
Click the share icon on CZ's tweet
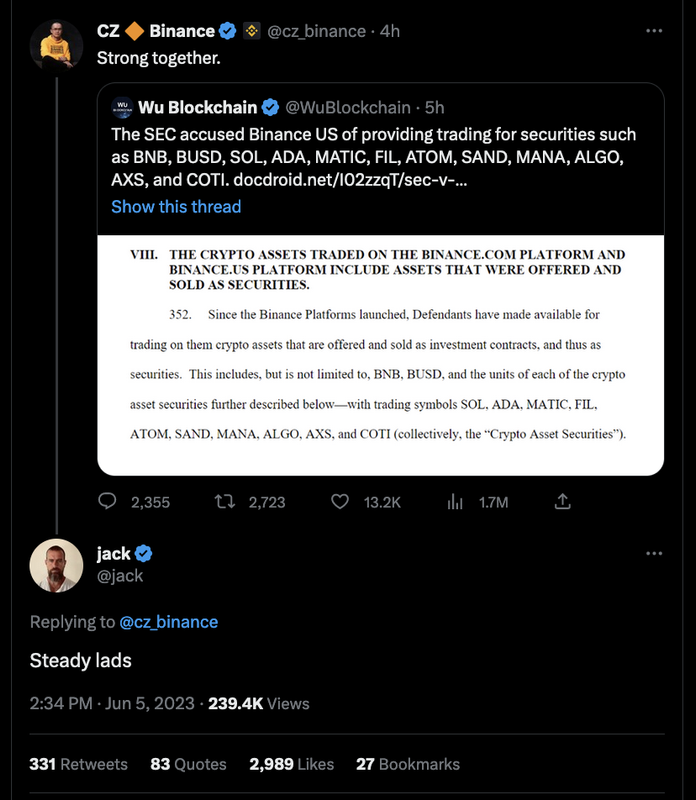pos(563,502)
